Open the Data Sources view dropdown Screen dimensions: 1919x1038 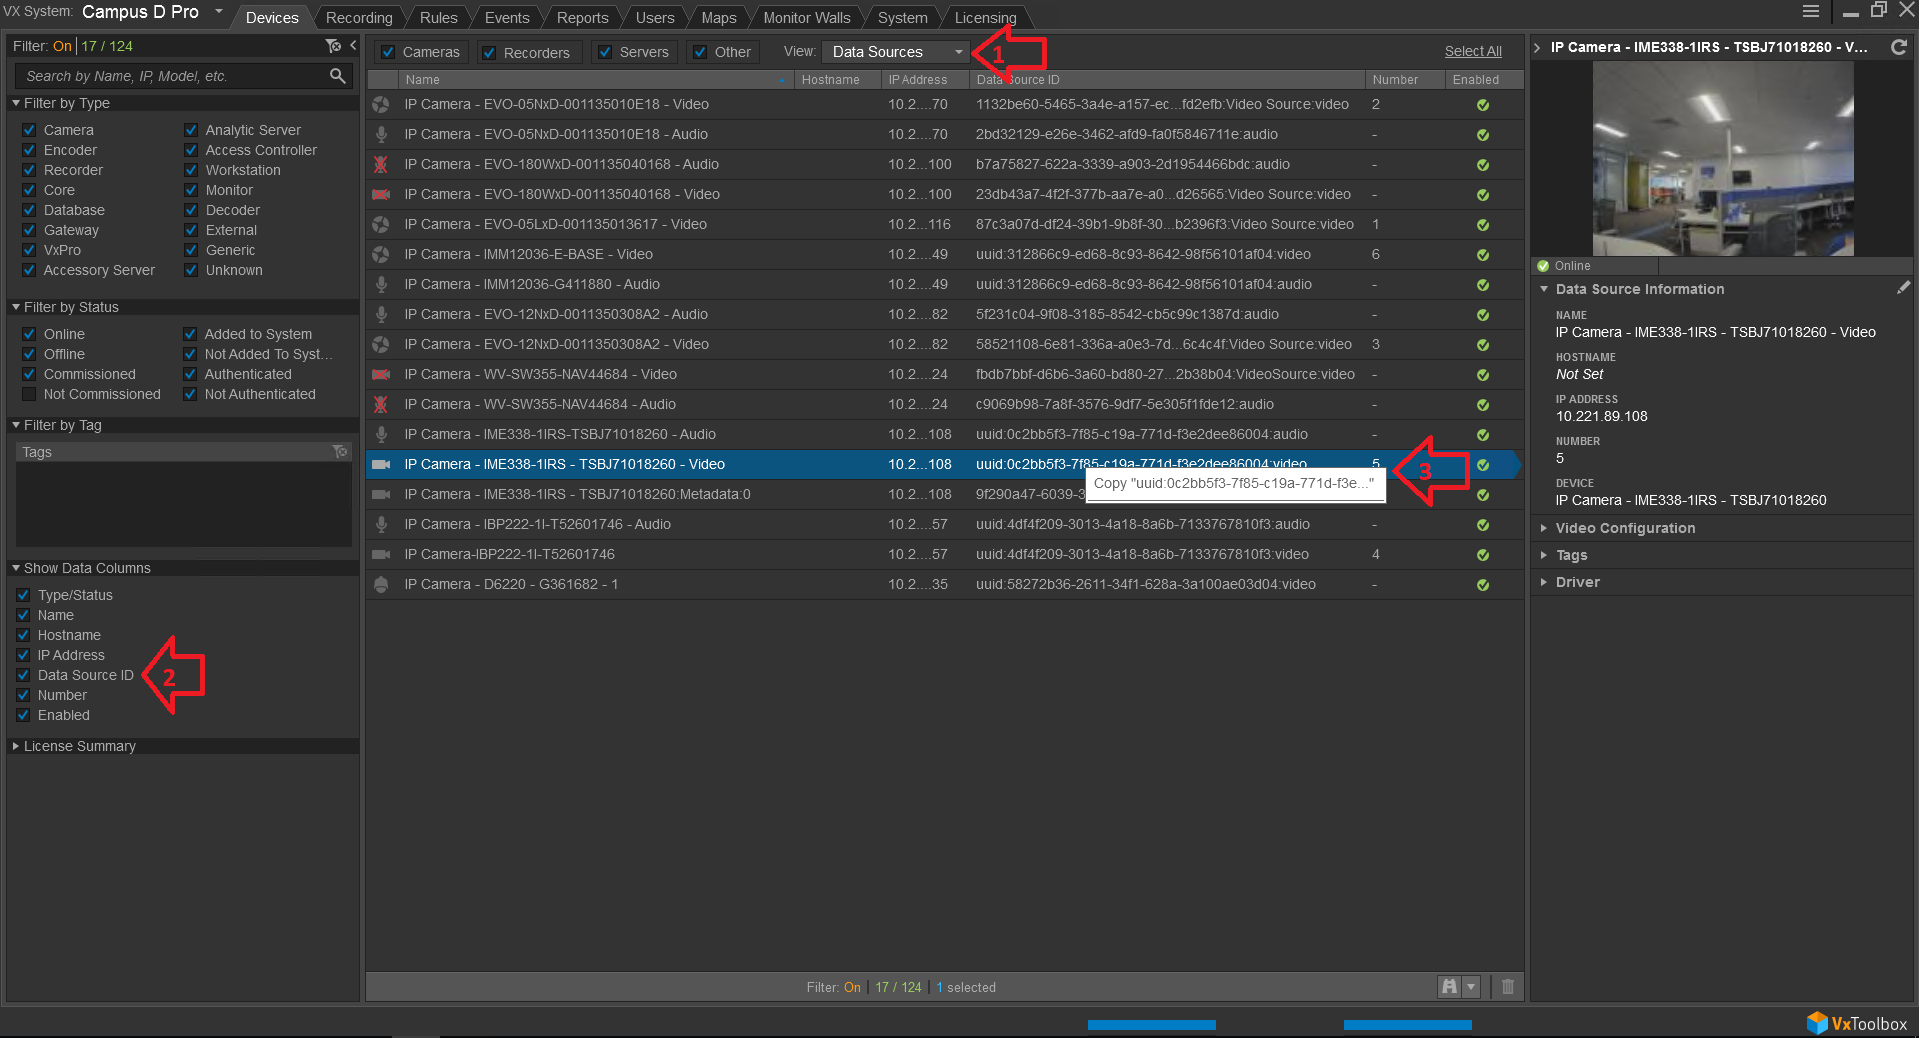pos(895,51)
